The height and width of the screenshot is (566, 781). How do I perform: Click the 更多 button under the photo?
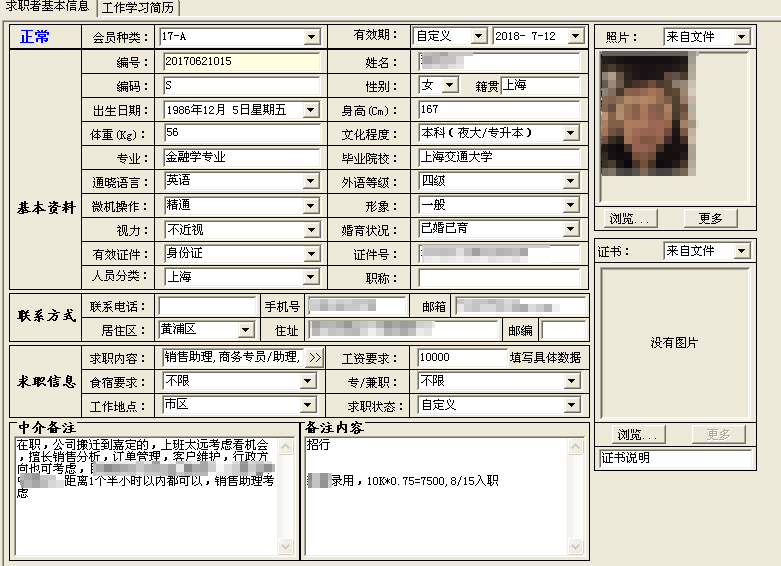(x=710, y=218)
